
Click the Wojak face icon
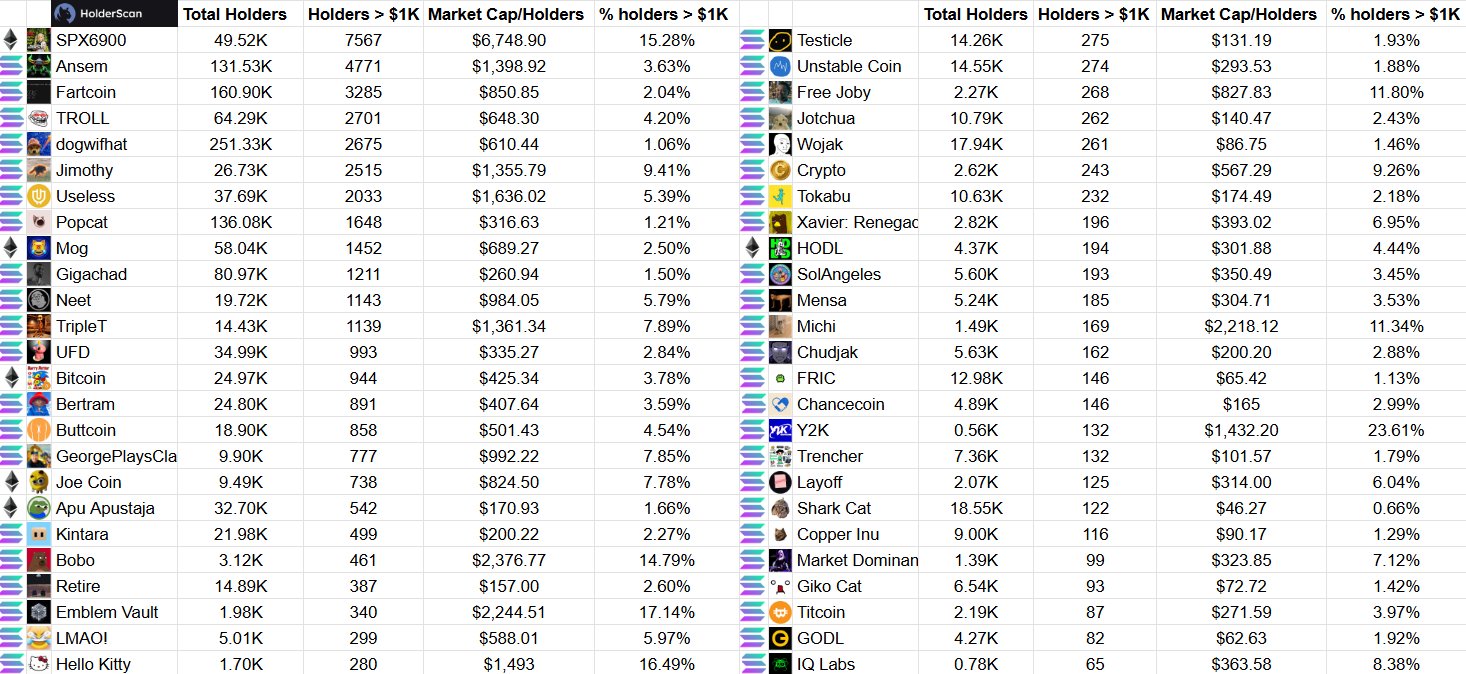click(x=781, y=144)
